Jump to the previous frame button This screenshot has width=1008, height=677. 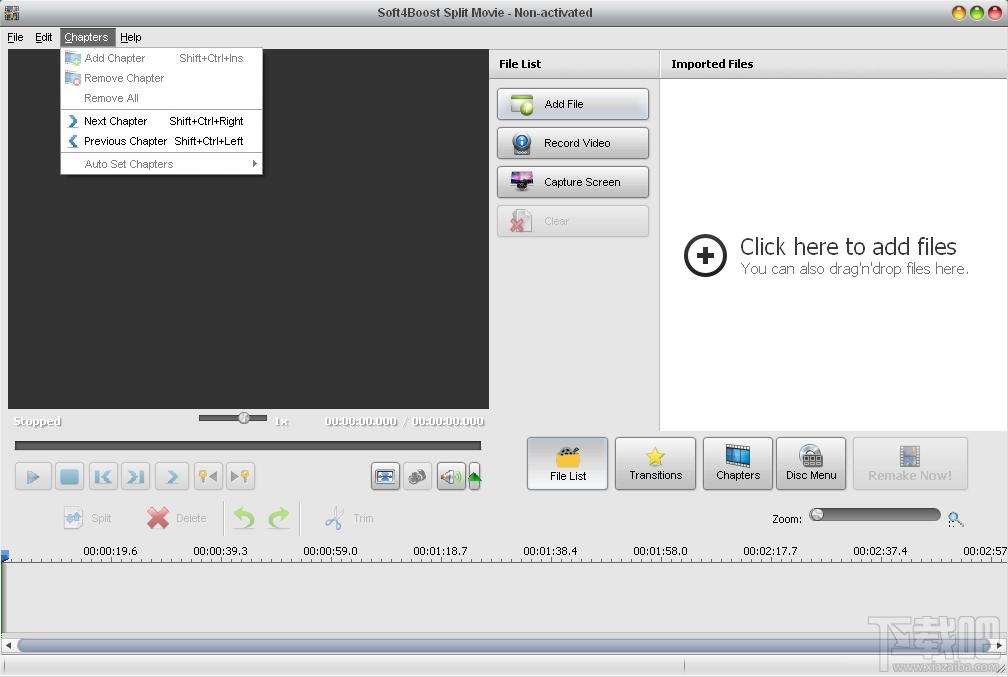[x=103, y=476]
